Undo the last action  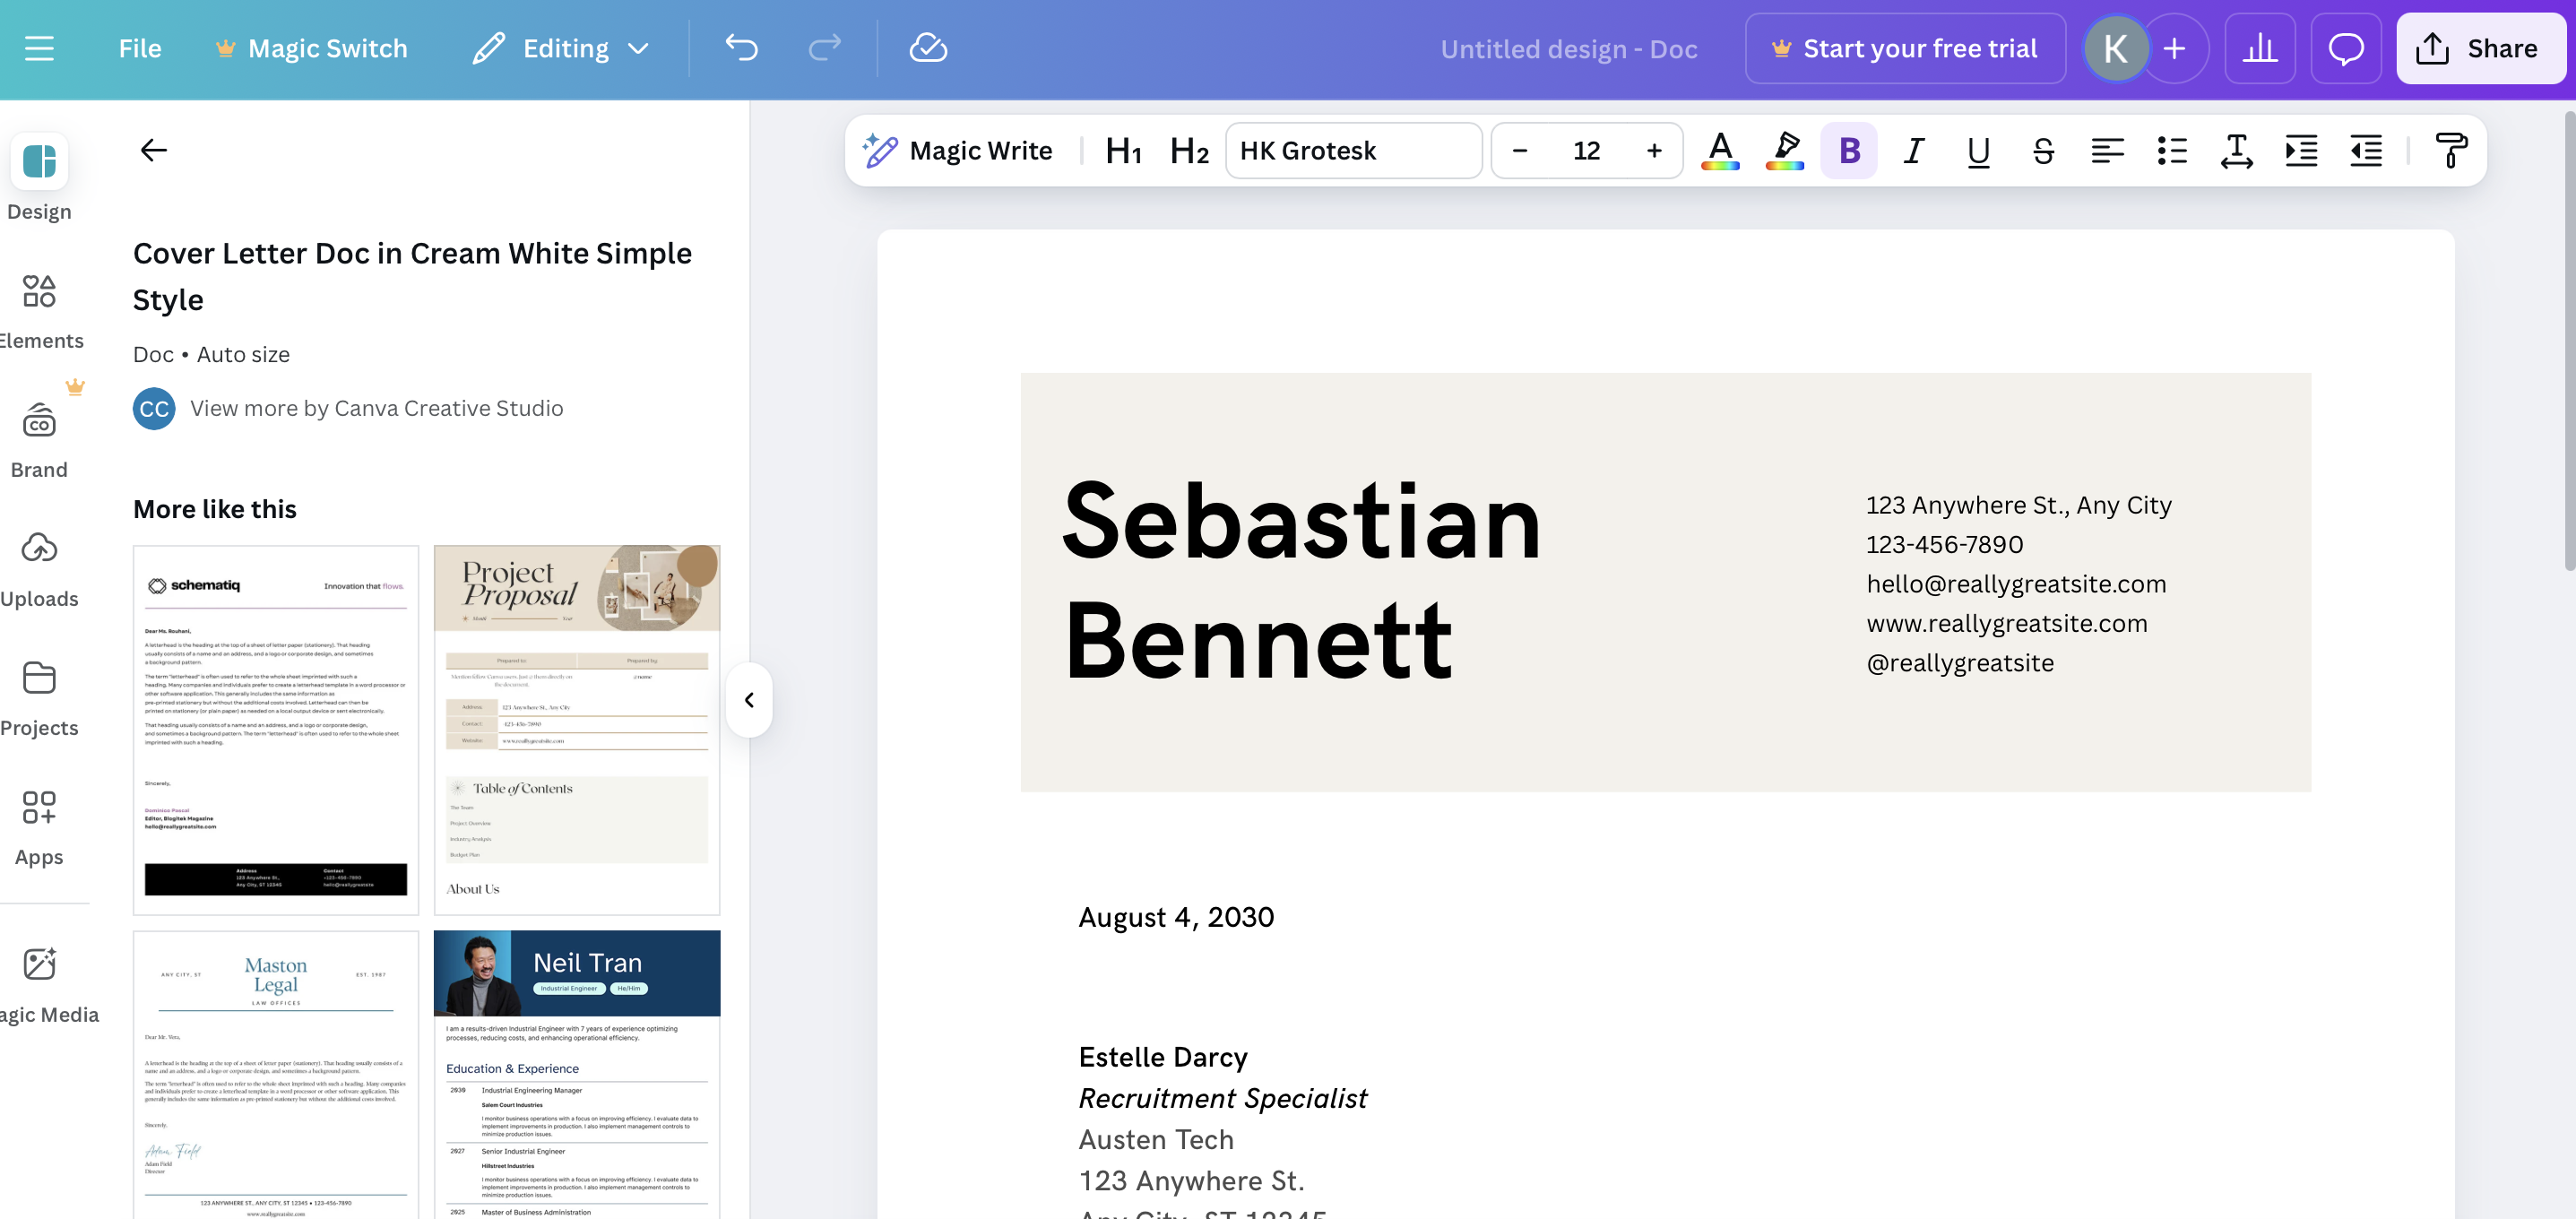pos(741,47)
